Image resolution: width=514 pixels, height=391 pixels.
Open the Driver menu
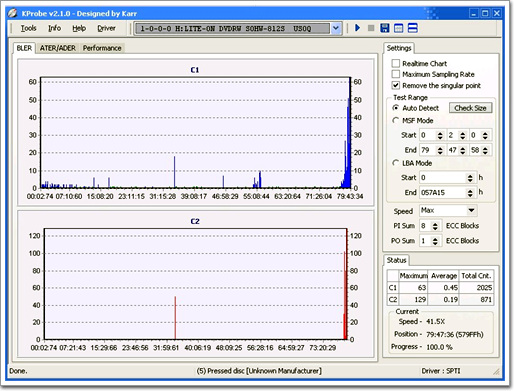(x=106, y=28)
